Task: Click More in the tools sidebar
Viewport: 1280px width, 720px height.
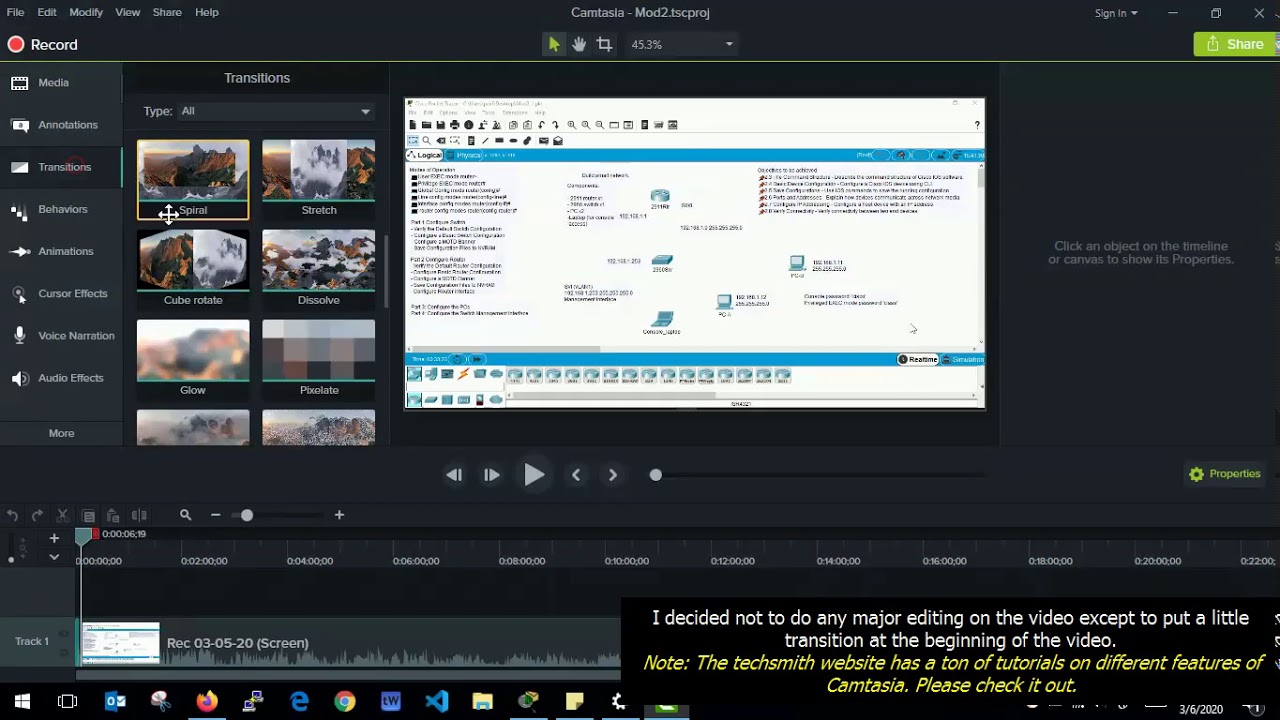Action: tap(61, 433)
